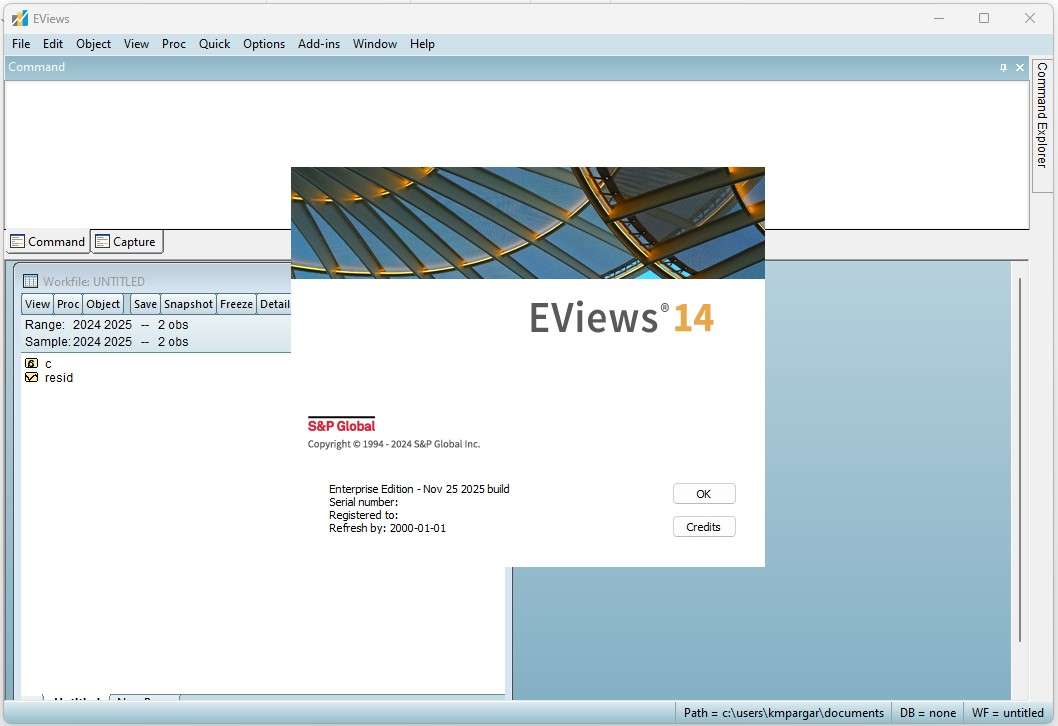Click the workfile grid icon beside UNTITLED

(30, 281)
